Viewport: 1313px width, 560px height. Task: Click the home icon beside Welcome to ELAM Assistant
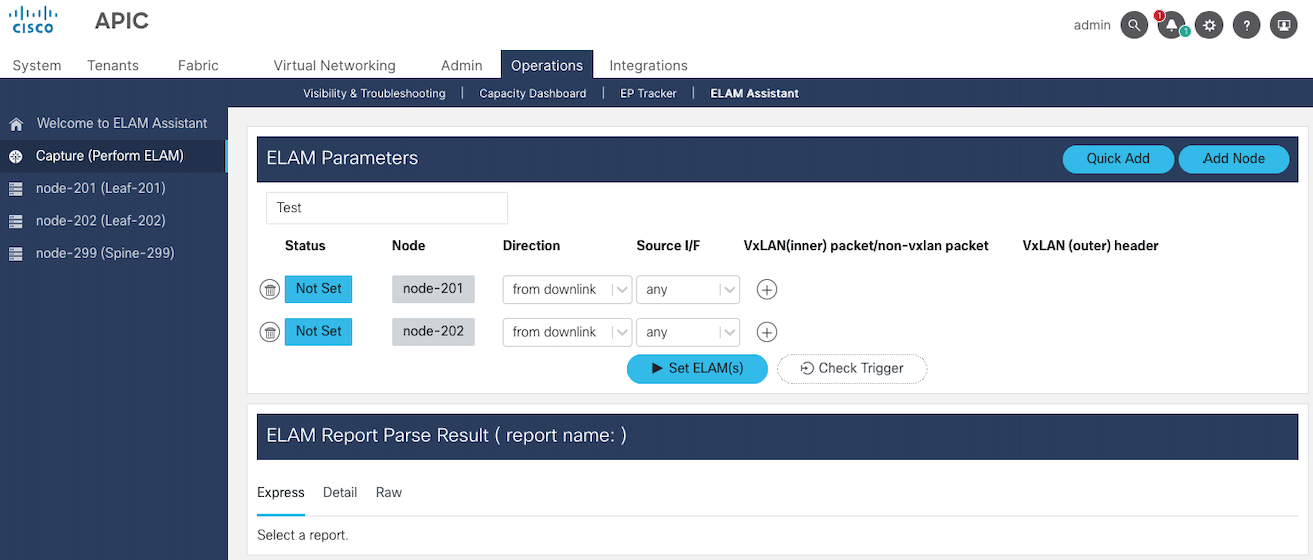pyautogui.click(x=16, y=124)
